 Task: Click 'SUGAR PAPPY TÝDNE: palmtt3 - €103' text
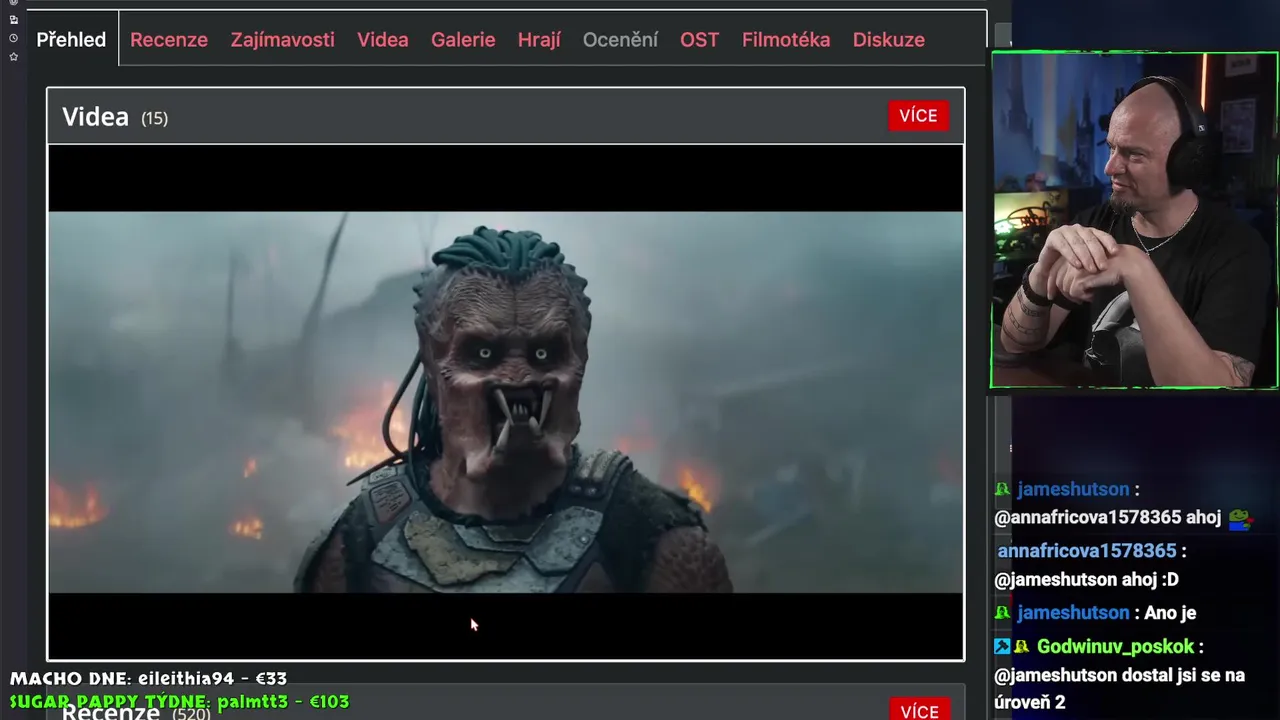coord(179,702)
